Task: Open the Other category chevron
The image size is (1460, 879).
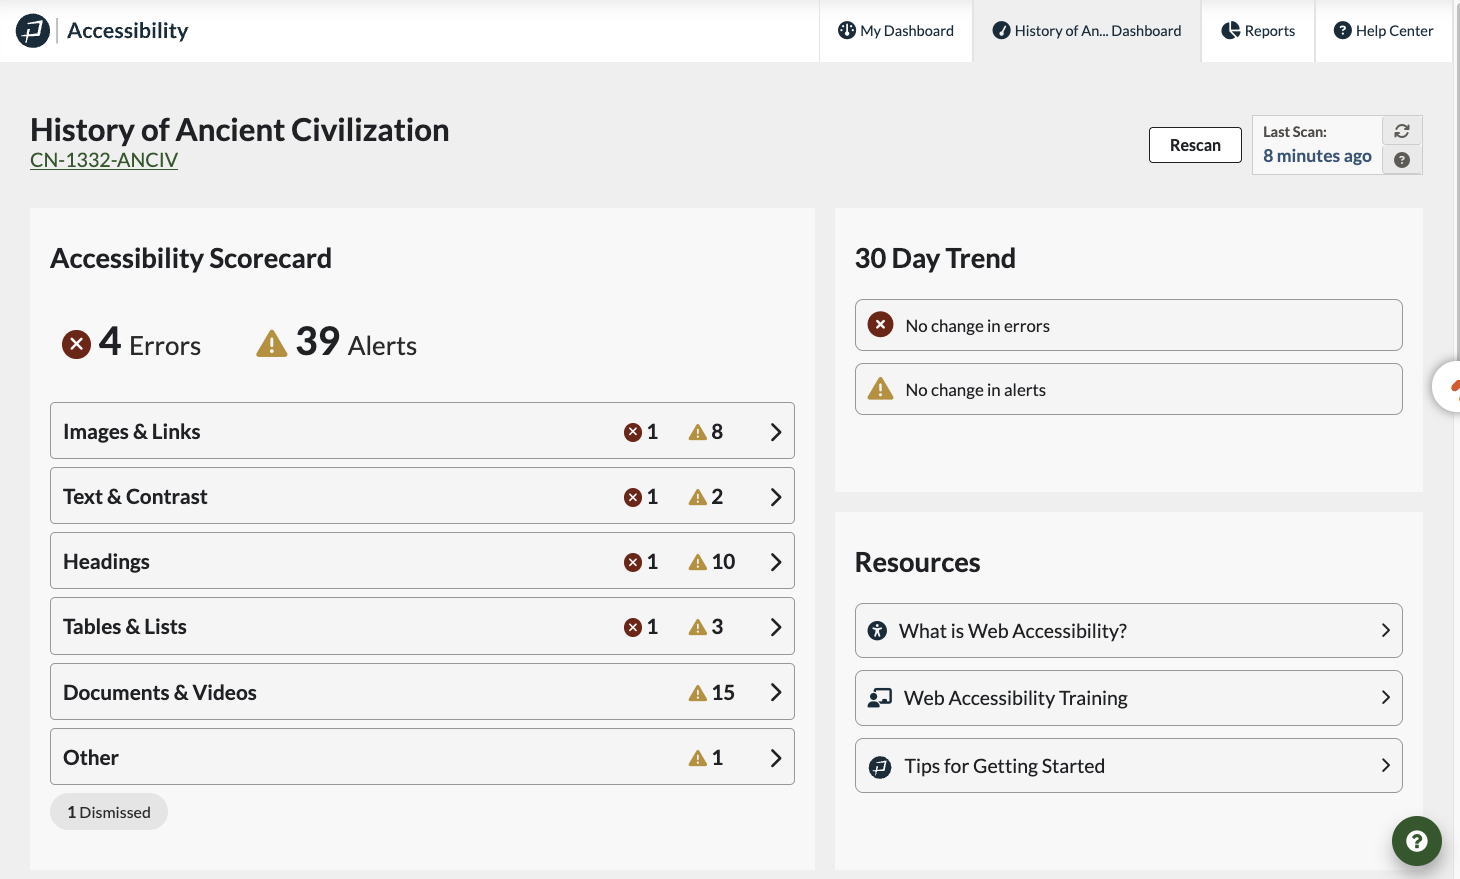Action: [775, 758]
